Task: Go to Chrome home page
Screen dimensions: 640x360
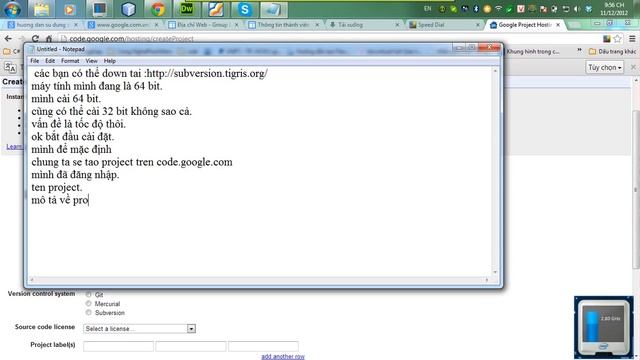Action: [49, 39]
